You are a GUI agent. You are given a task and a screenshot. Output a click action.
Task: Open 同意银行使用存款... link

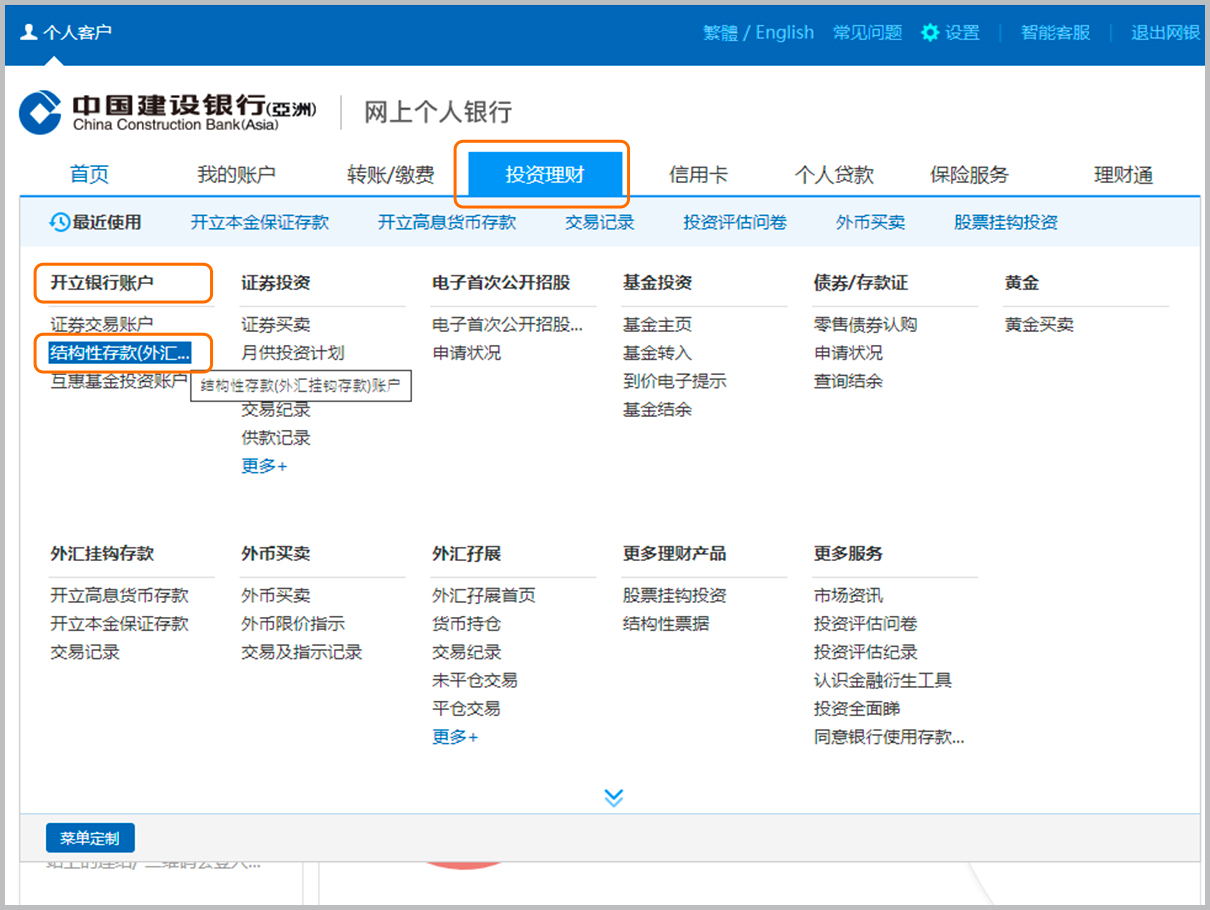(889, 738)
